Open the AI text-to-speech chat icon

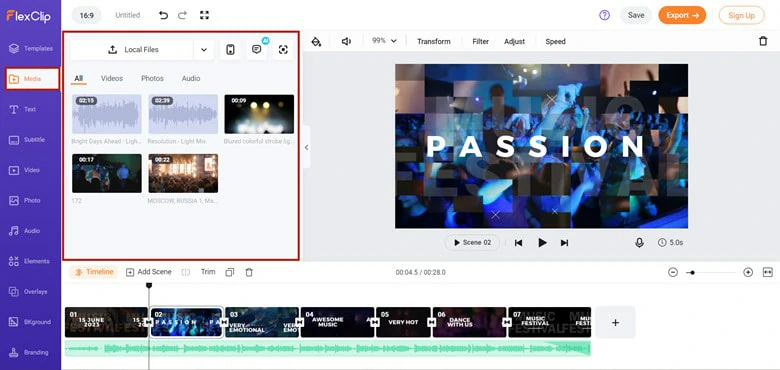tap(257, 50)
